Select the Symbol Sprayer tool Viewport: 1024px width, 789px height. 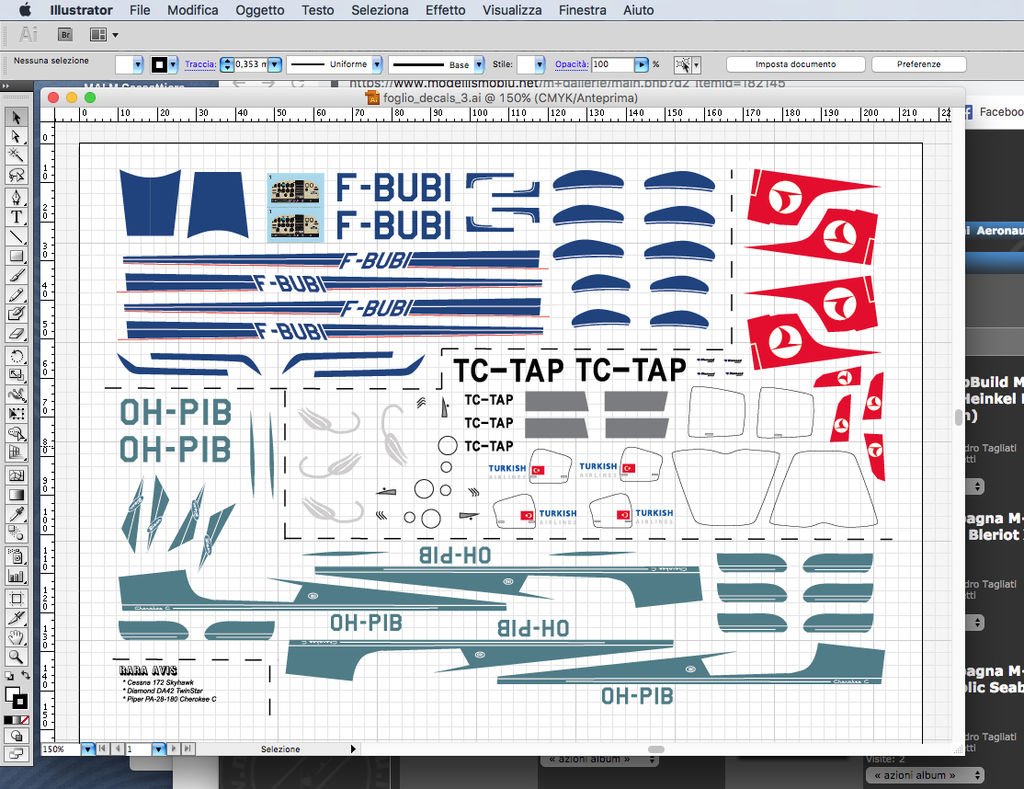point(16,556)
